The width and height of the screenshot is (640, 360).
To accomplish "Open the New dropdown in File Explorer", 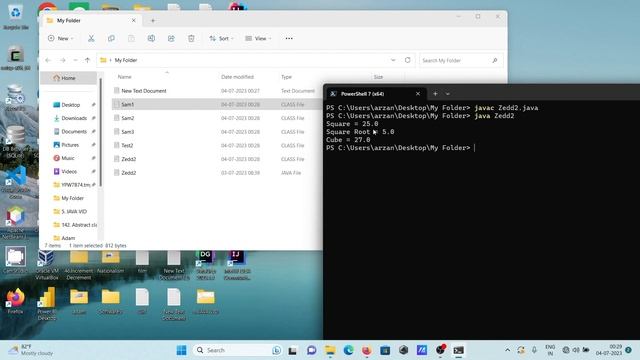I will [x=61, y=38].
